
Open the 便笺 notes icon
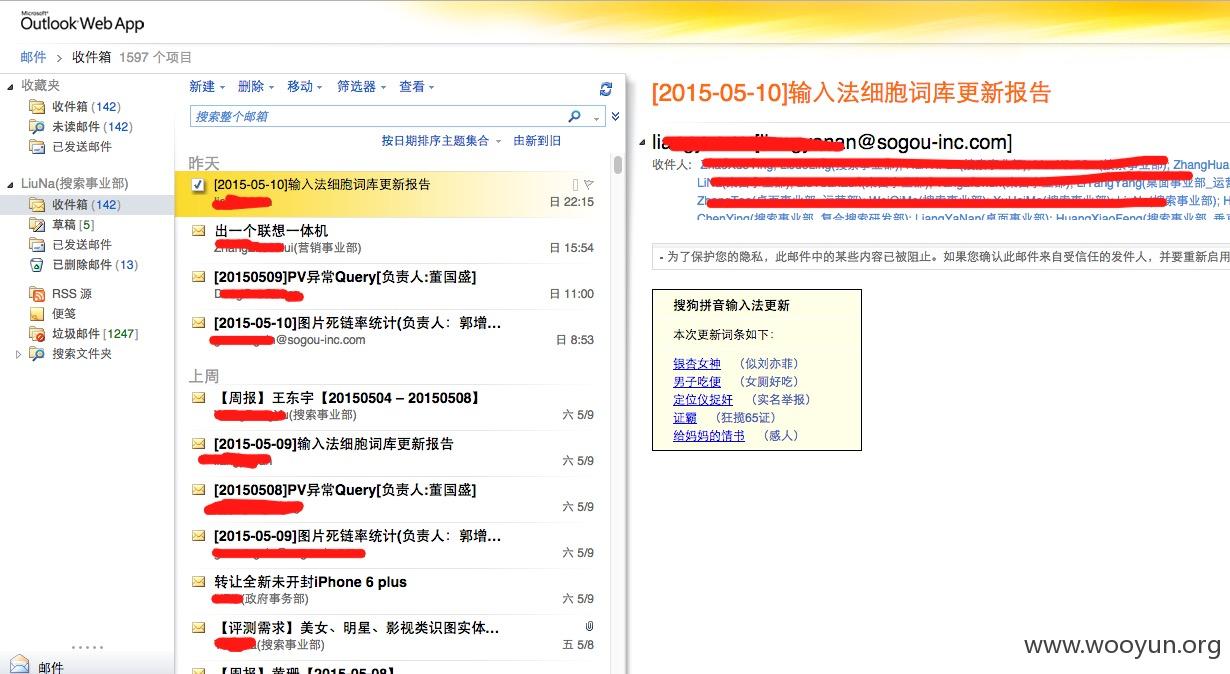[37, 314]
